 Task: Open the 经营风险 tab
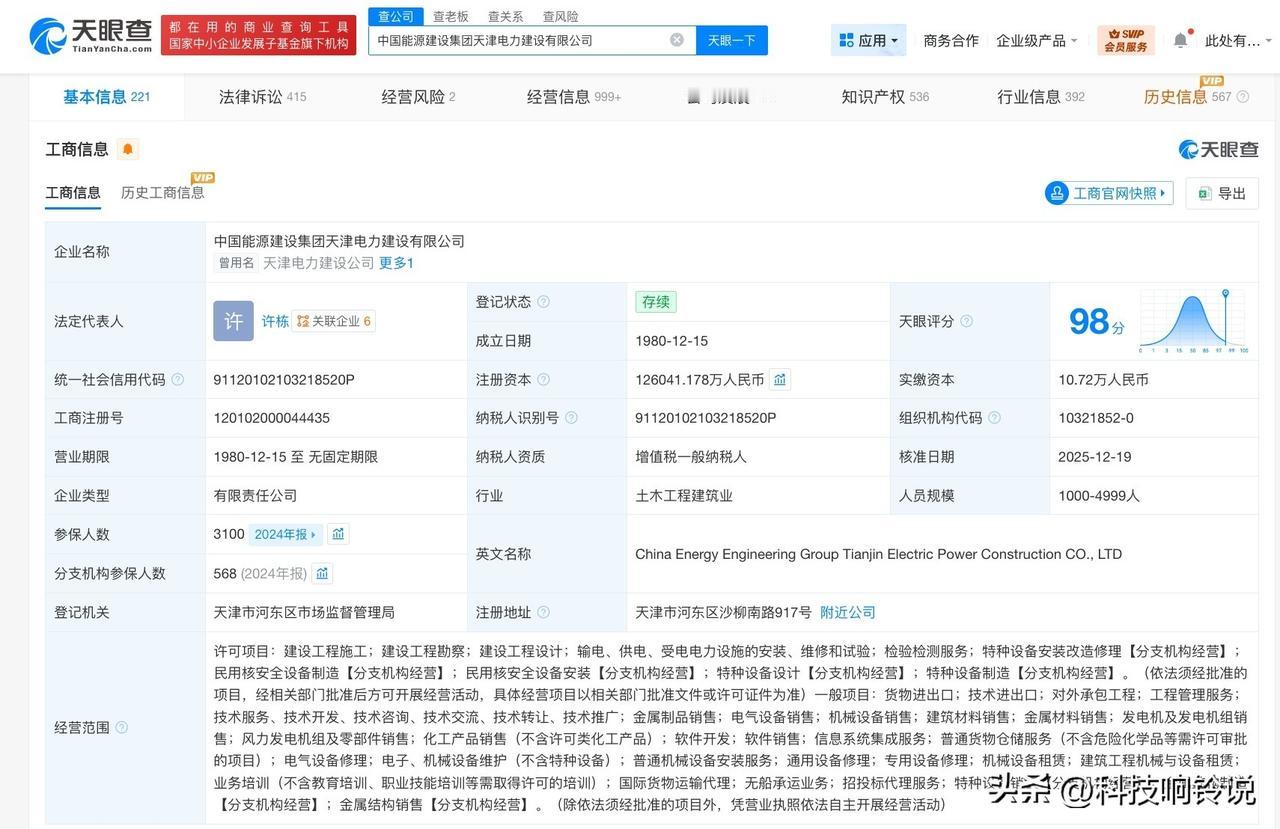(x=418, y=97)
